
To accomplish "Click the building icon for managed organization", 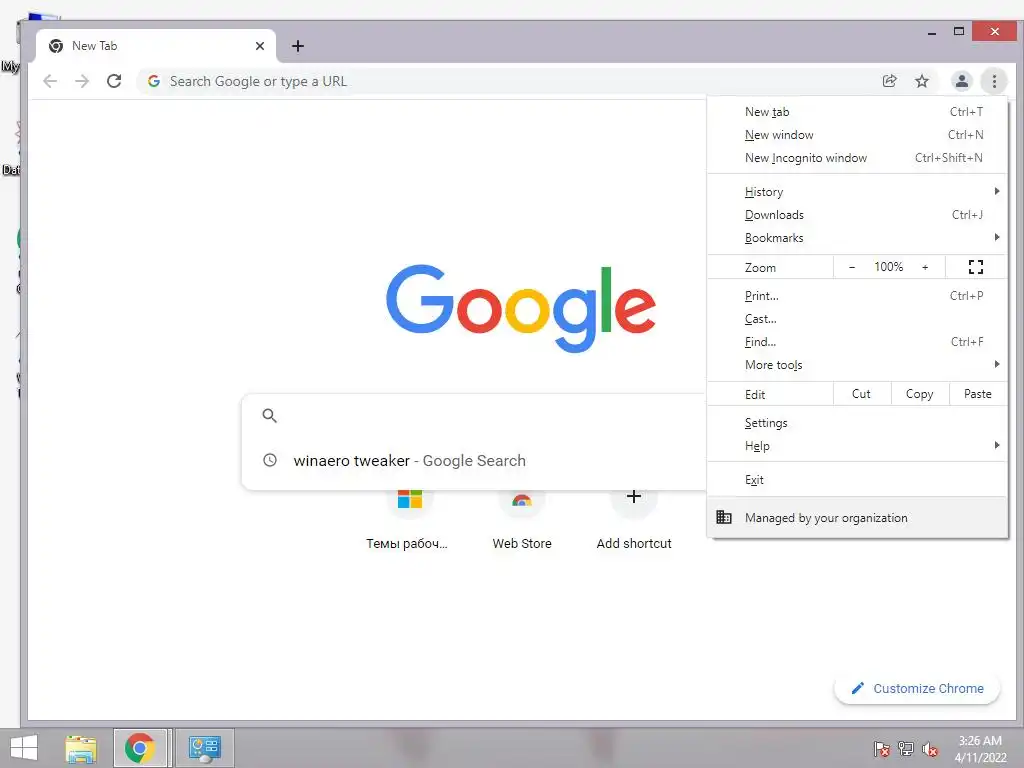I will [x=724, y=517].
